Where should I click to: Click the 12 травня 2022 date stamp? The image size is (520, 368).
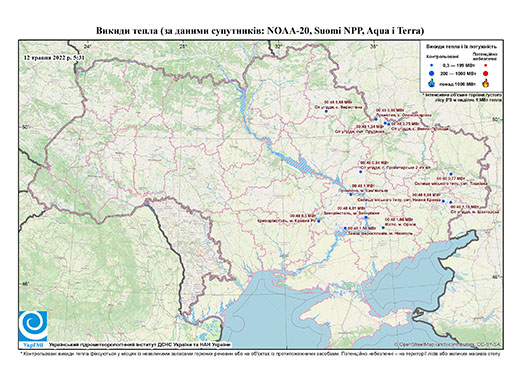(x=54, y=57)
